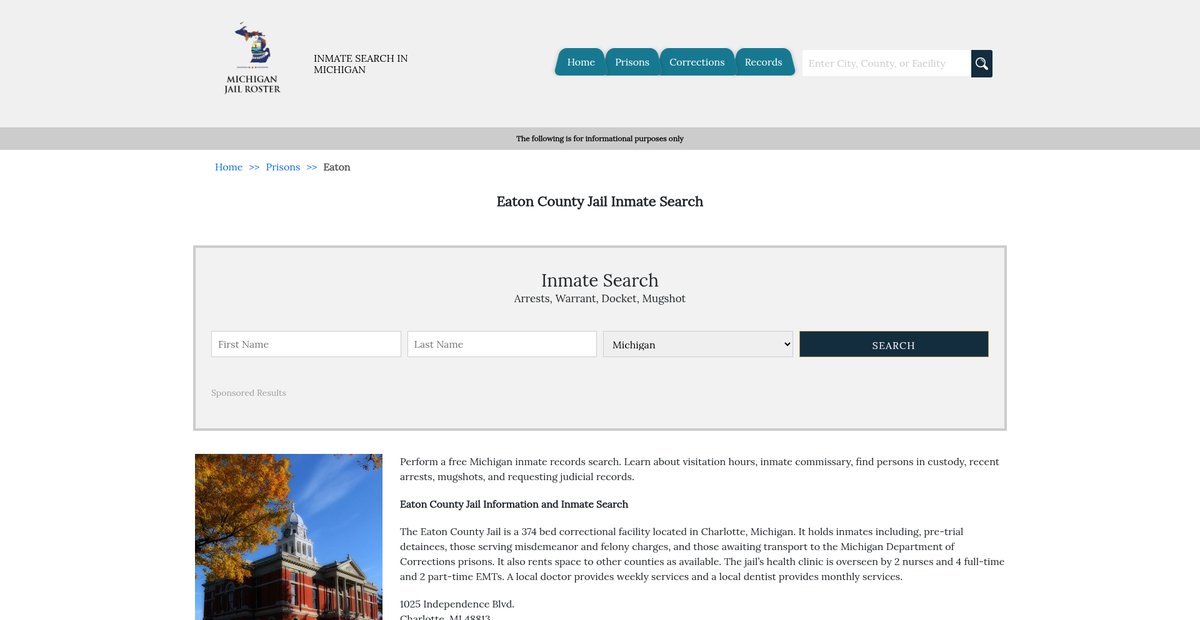Click the Michigan Jail Roster logo
The width and height of the screenshot is (1200, 620).
252,58
